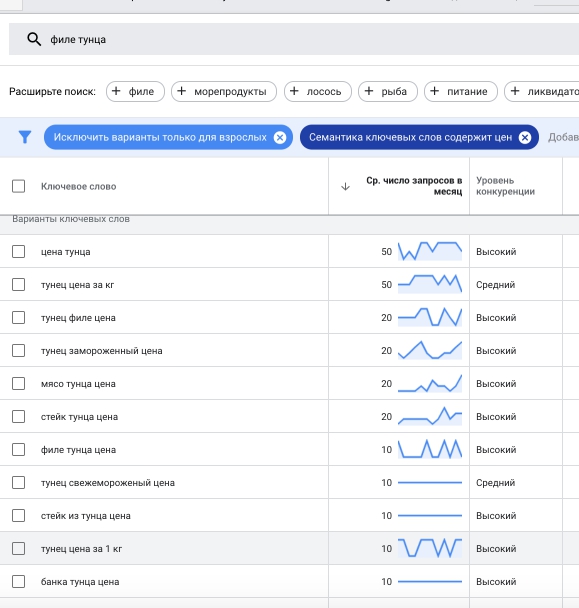The height and width of the screenshot is (608, 579).
Task: Add "лосось" suggestion chip
Action: pos(318,92)
